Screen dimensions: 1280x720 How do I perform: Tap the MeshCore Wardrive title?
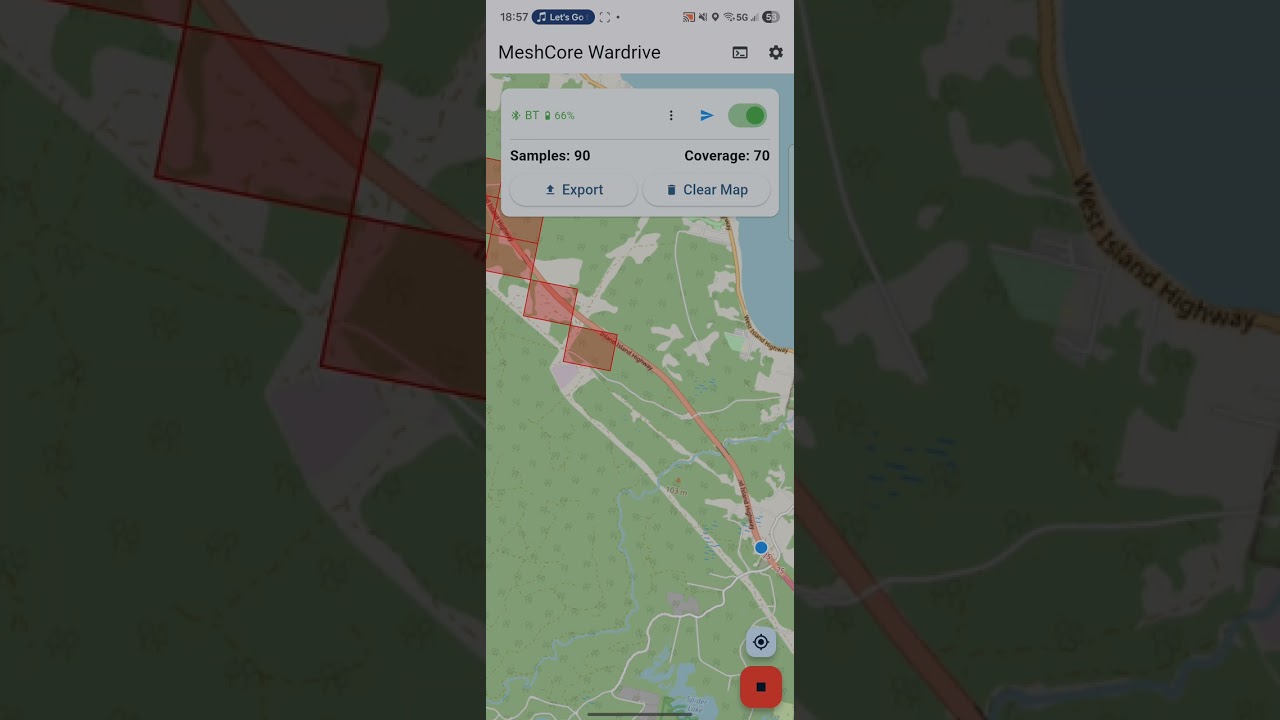tap(579, 53)
